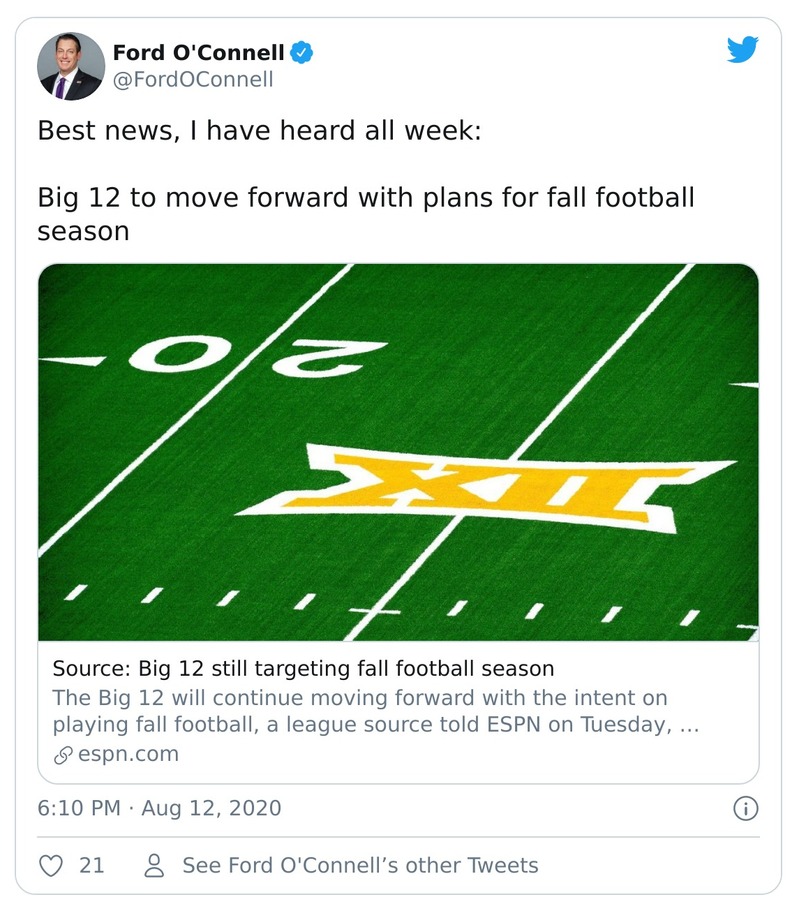Open the Big 12 football field image

(398, 452)
